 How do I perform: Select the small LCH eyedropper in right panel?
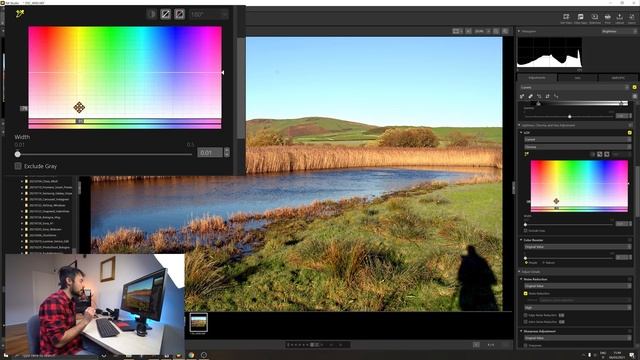click(x=527, y=154)
